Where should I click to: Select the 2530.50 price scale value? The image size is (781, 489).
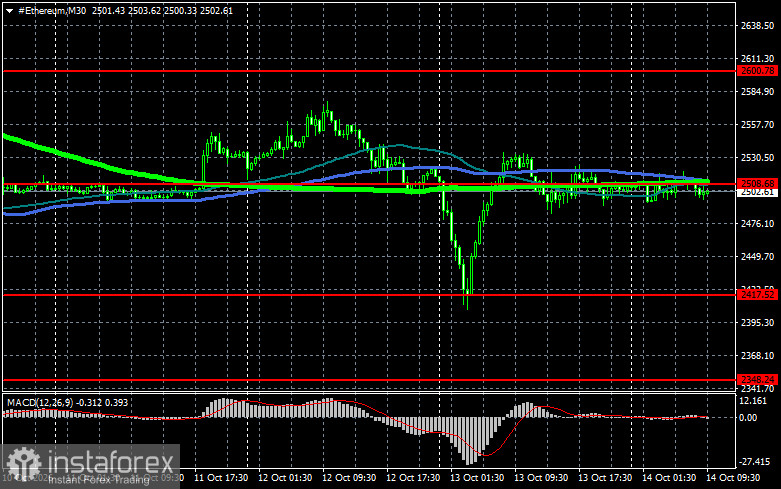pyautogui.click(x=757, y=157)
